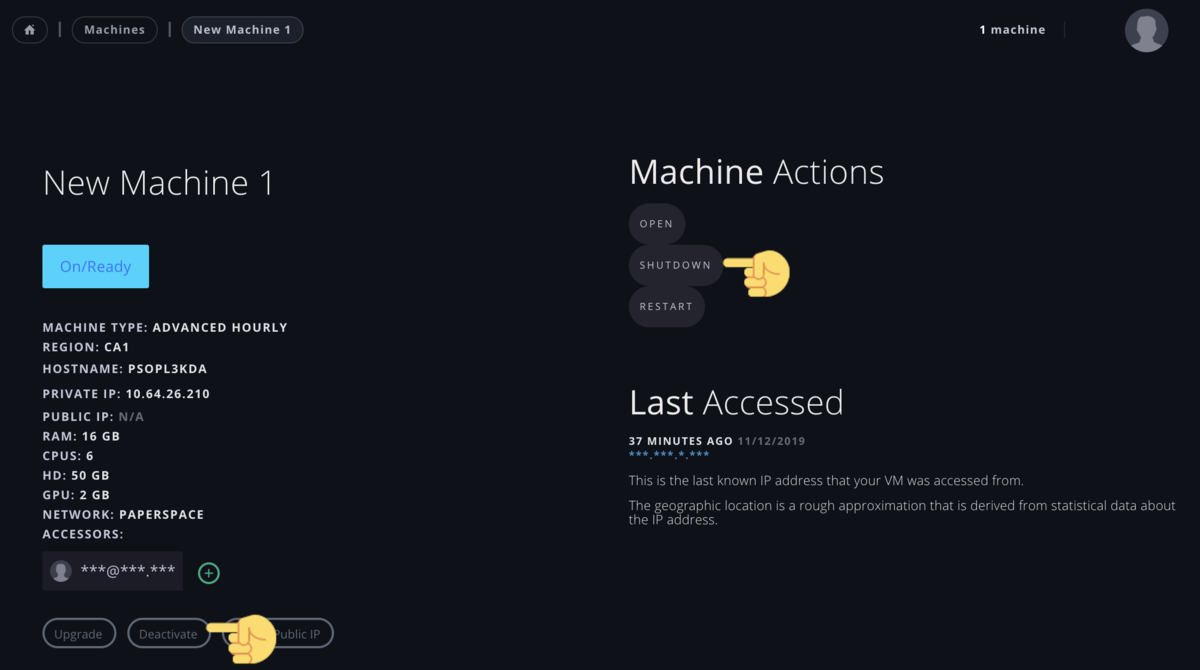Click the On/Ready status button
The height and width of the screenshot is (670, 1200).
pos(95,266)
